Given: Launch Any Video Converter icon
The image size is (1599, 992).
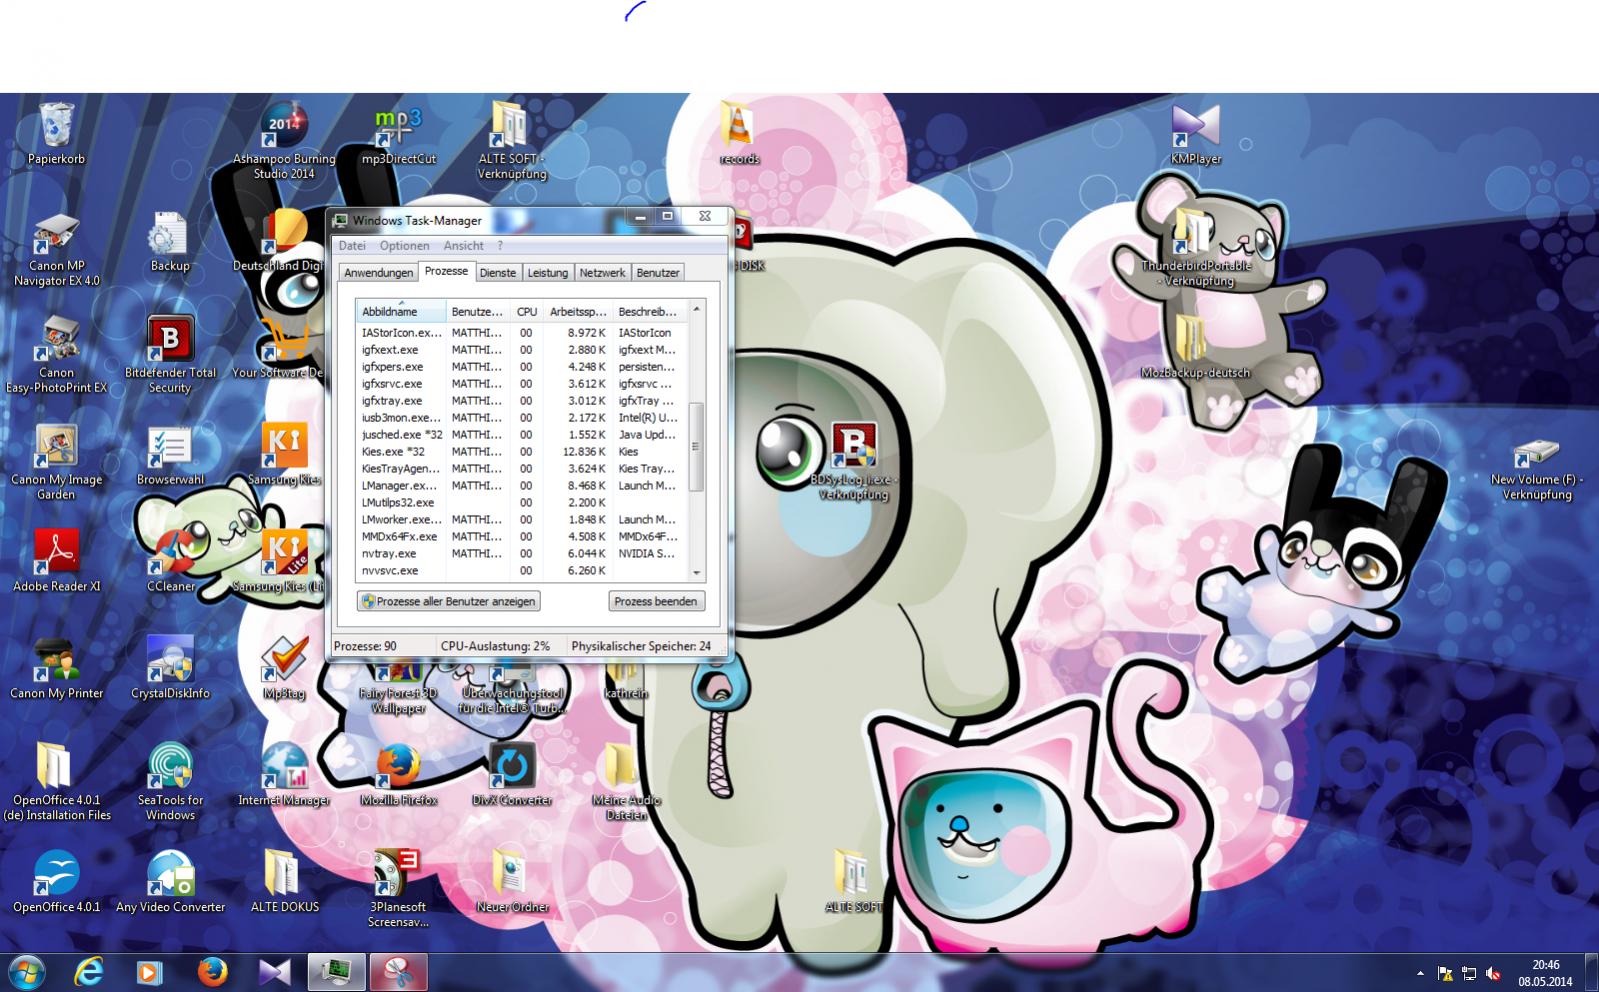Looking at the screenshot, I should (170, 883).
